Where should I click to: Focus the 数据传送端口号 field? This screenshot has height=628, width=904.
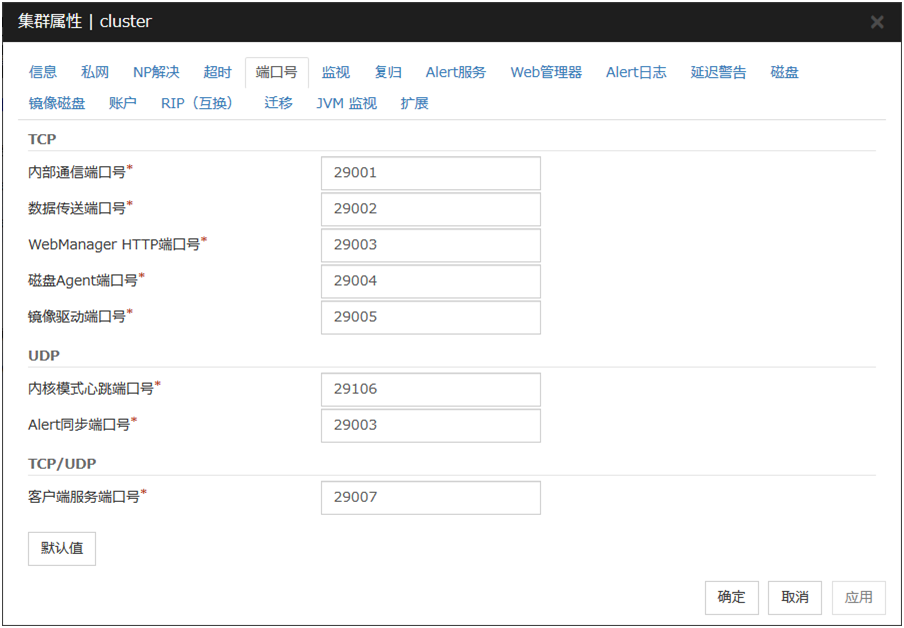pyautogui.click(x=430, y=209)
